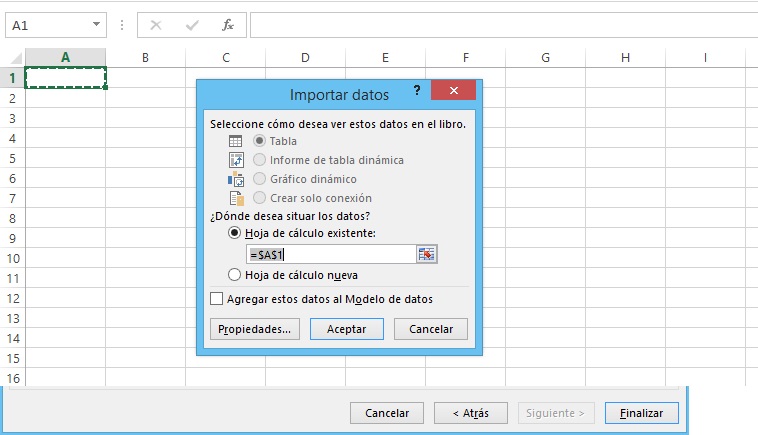
Task: Click the range selector icon beside =$A$1
Action: tap(428, 255)
